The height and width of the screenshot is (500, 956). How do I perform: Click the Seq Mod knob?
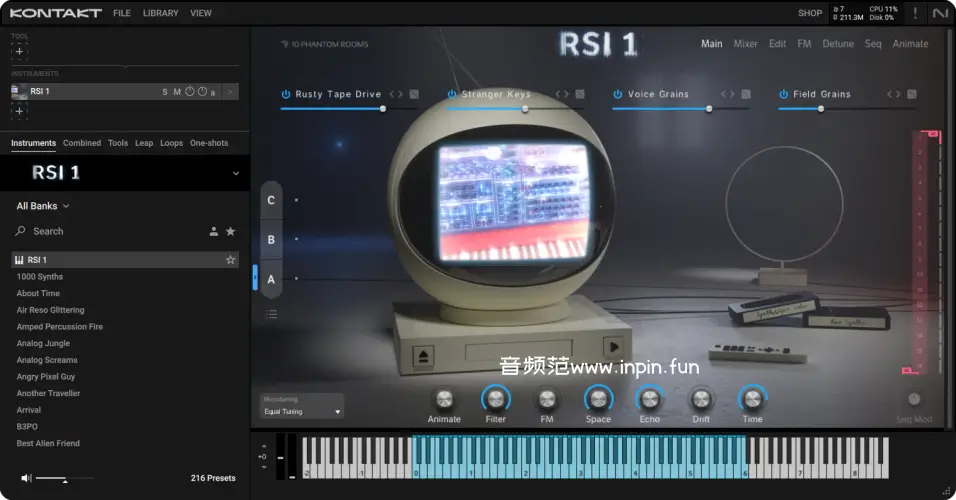point(913,399)
